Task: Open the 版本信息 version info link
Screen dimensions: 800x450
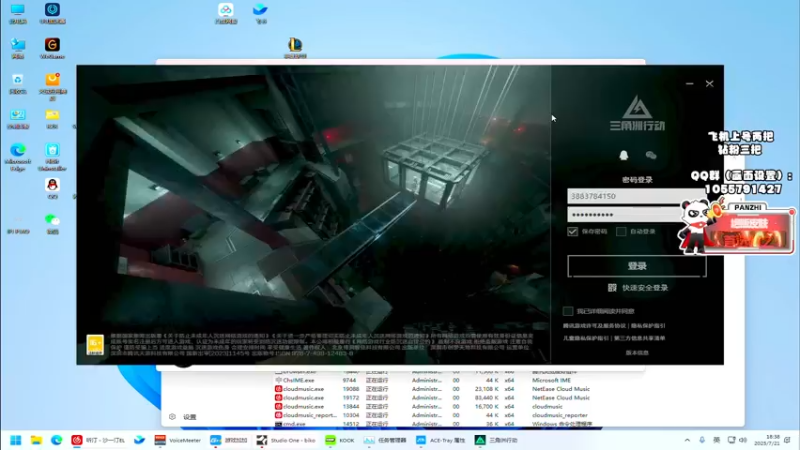Action: click(637, 353)
